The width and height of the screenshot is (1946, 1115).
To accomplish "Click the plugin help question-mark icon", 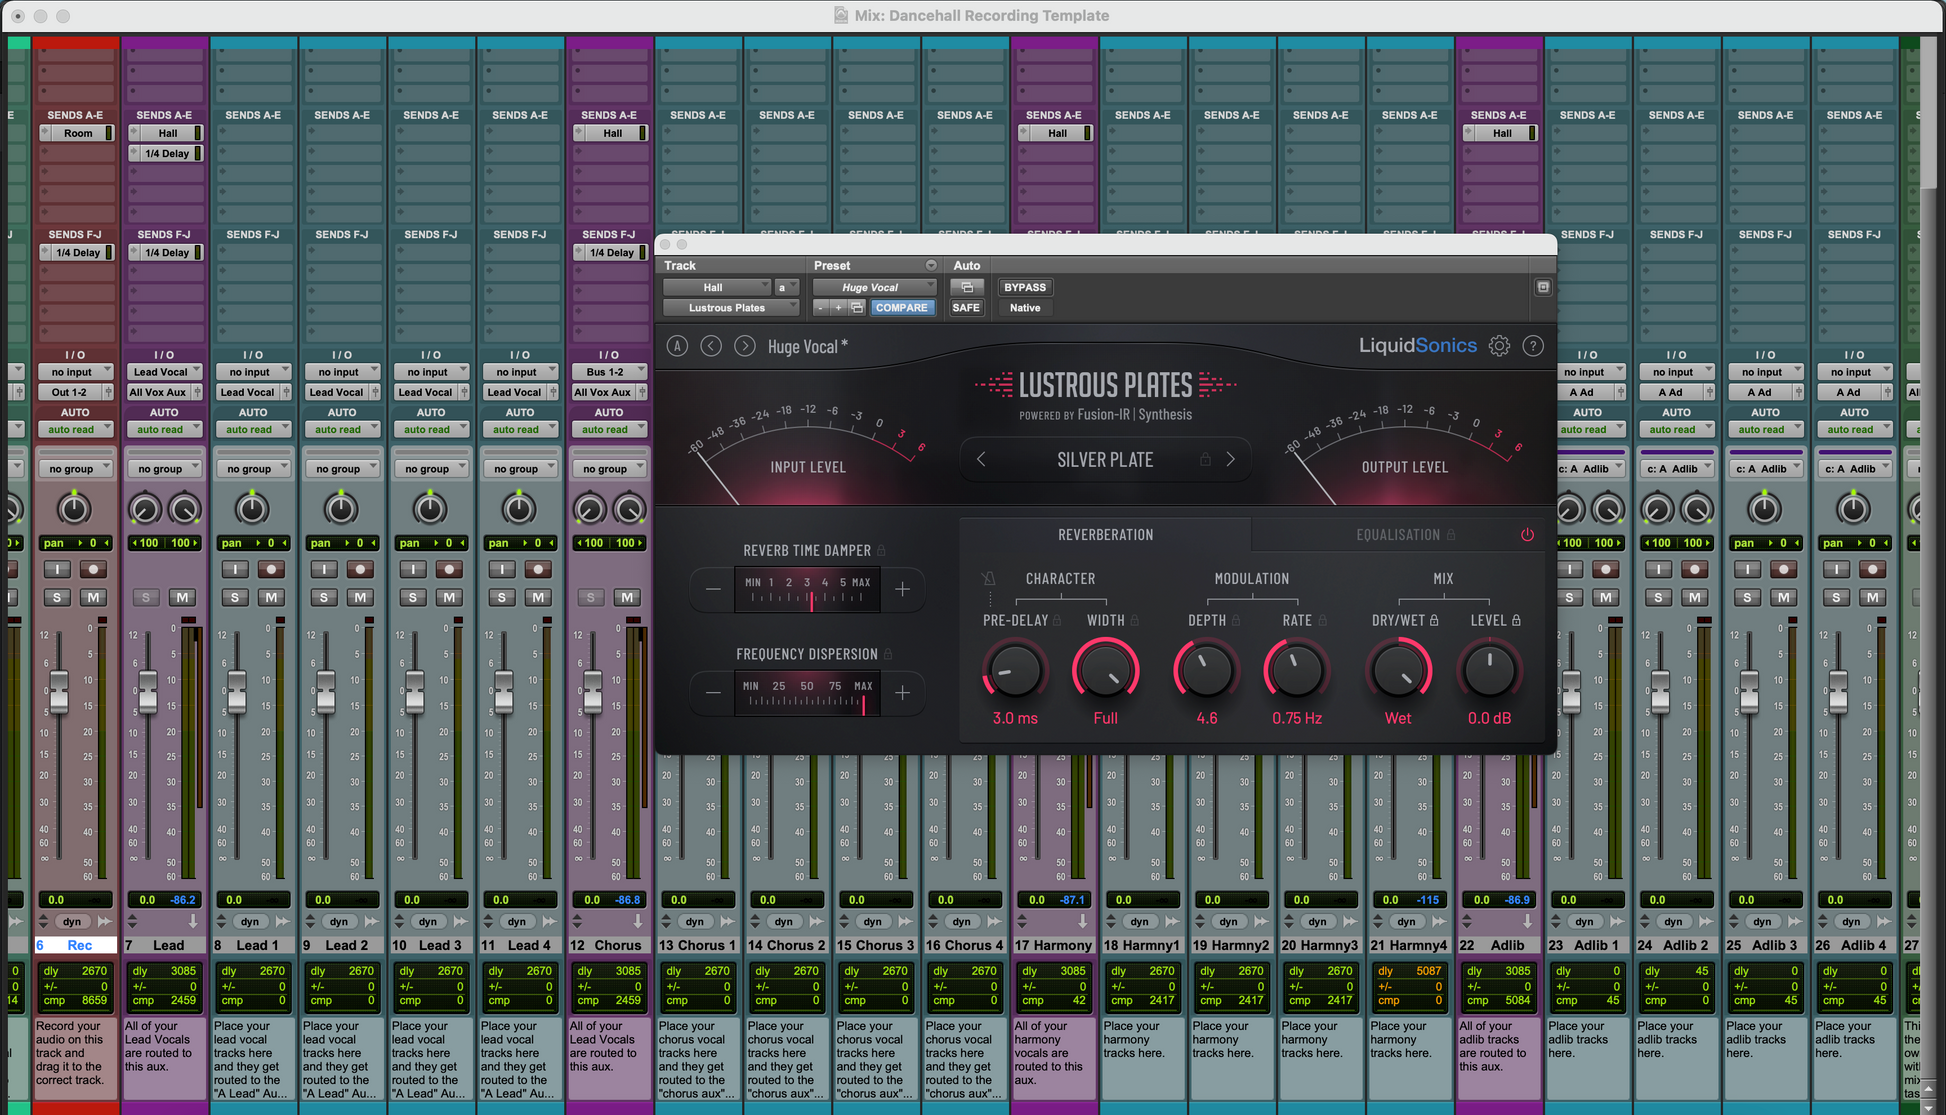I will tap(1533, 346).
